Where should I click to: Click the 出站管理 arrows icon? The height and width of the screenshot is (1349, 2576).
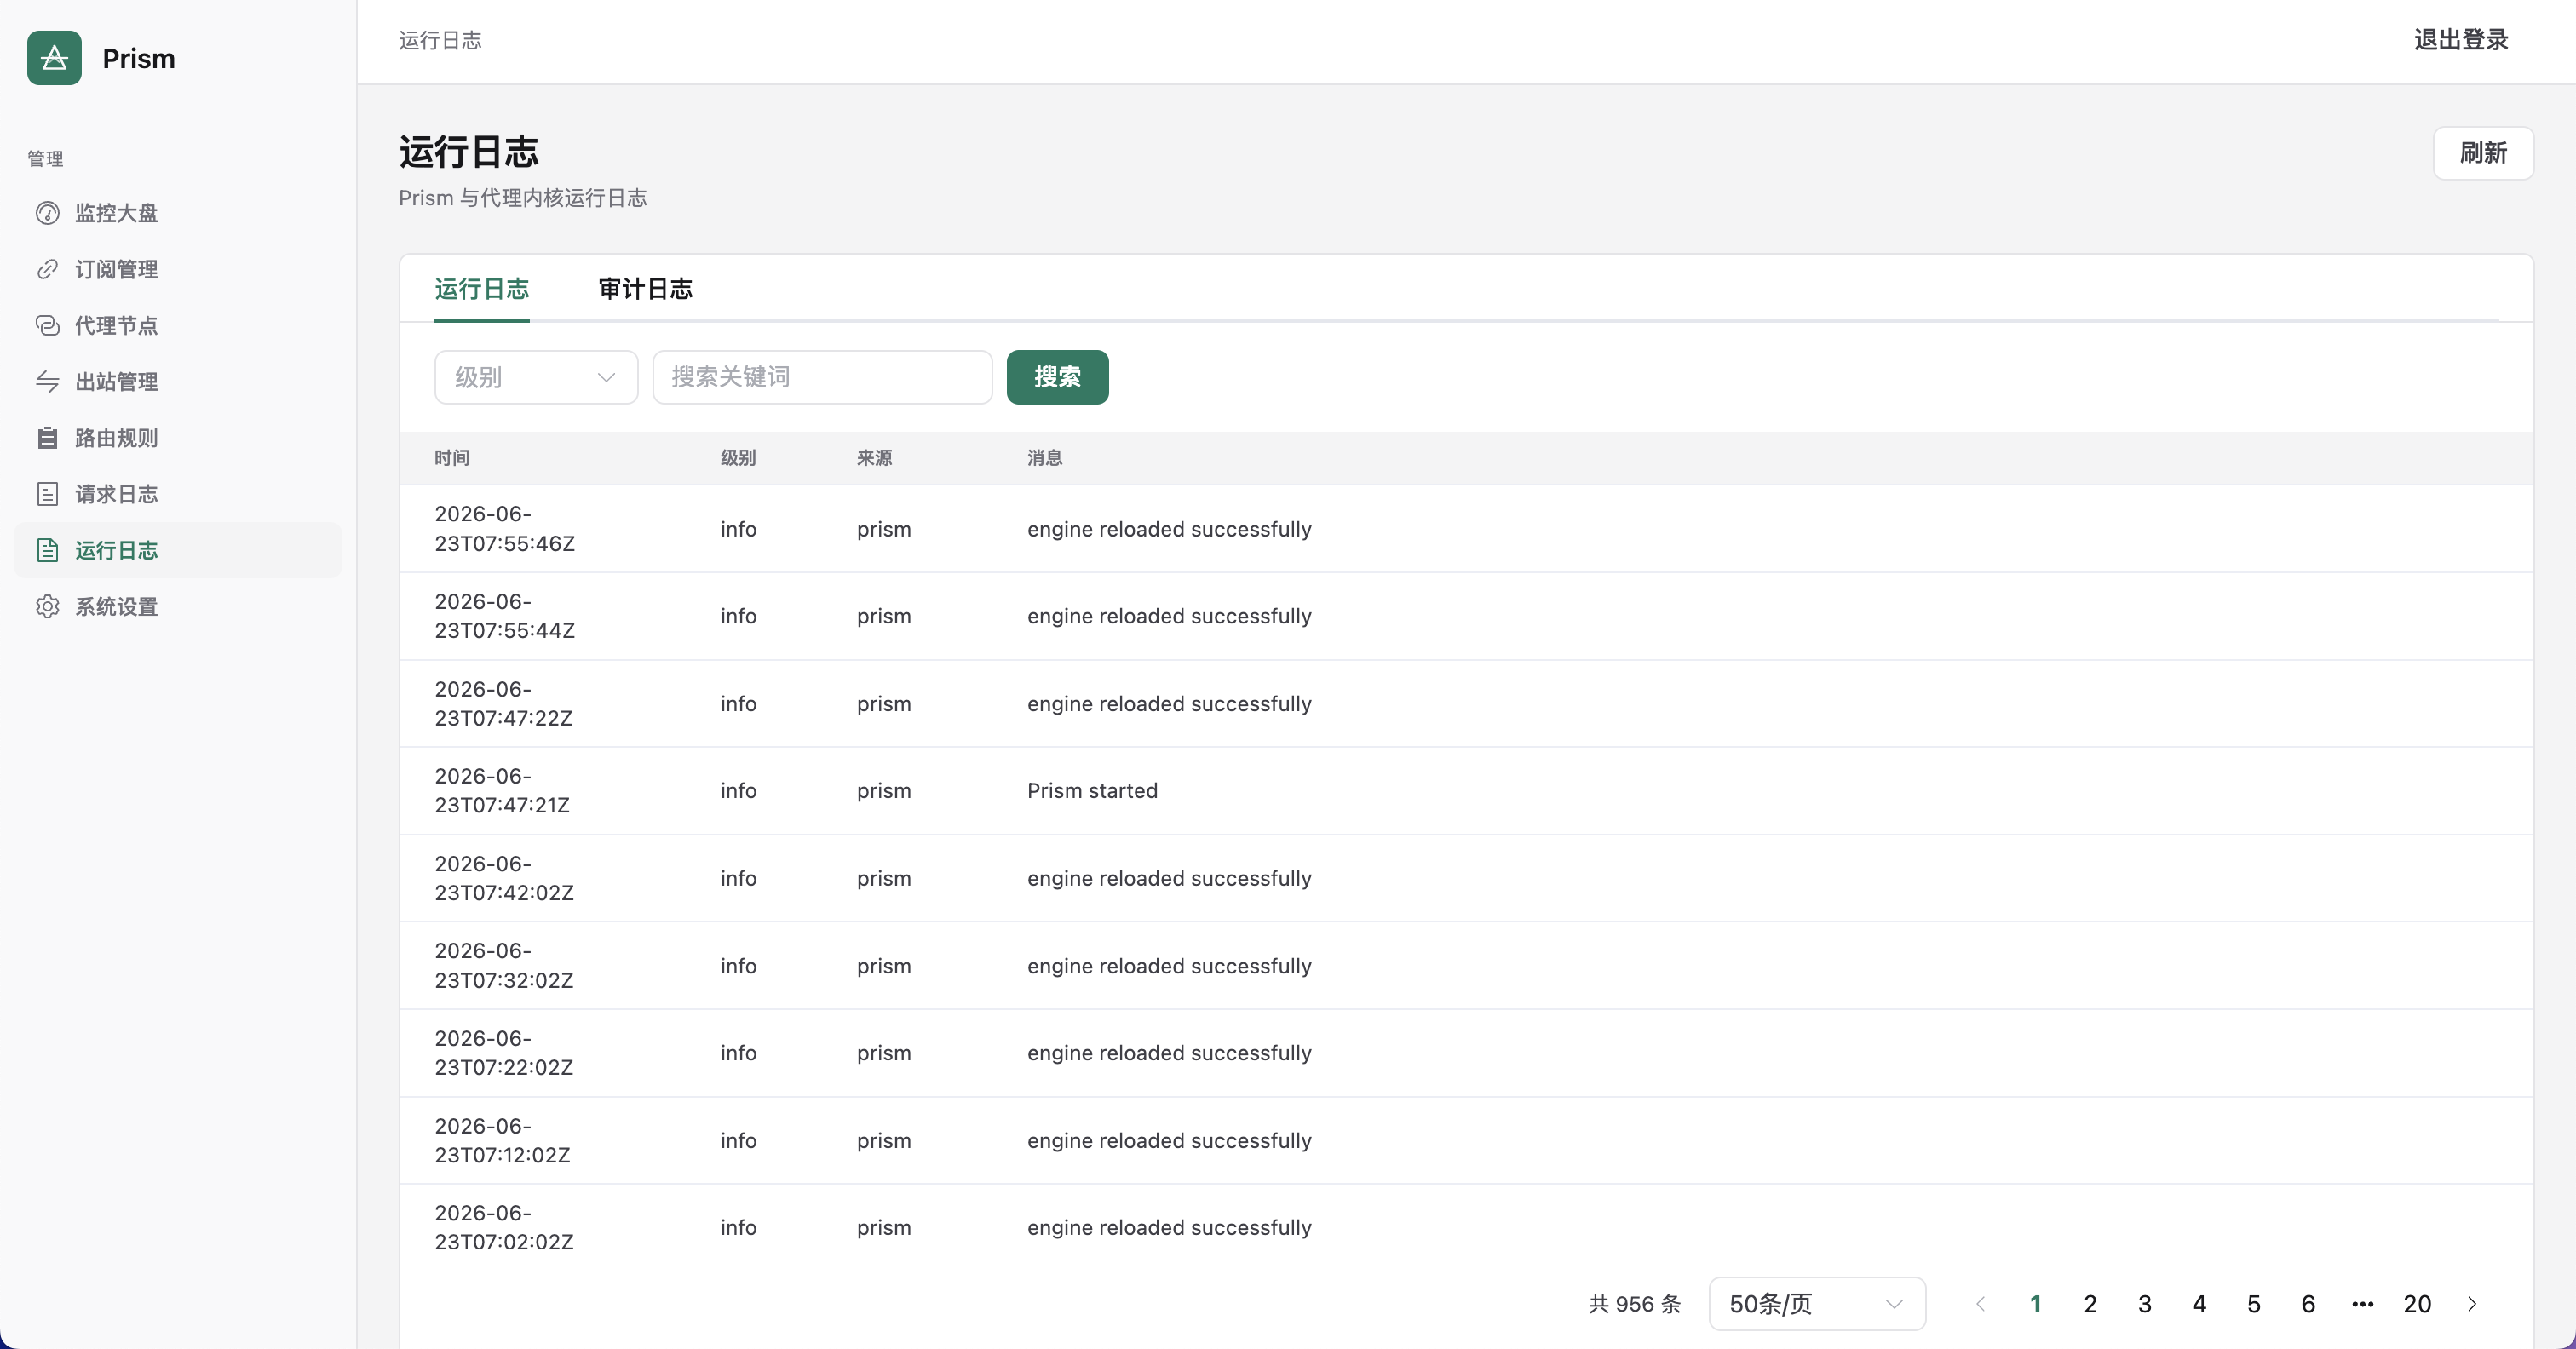tap(47, 381)
